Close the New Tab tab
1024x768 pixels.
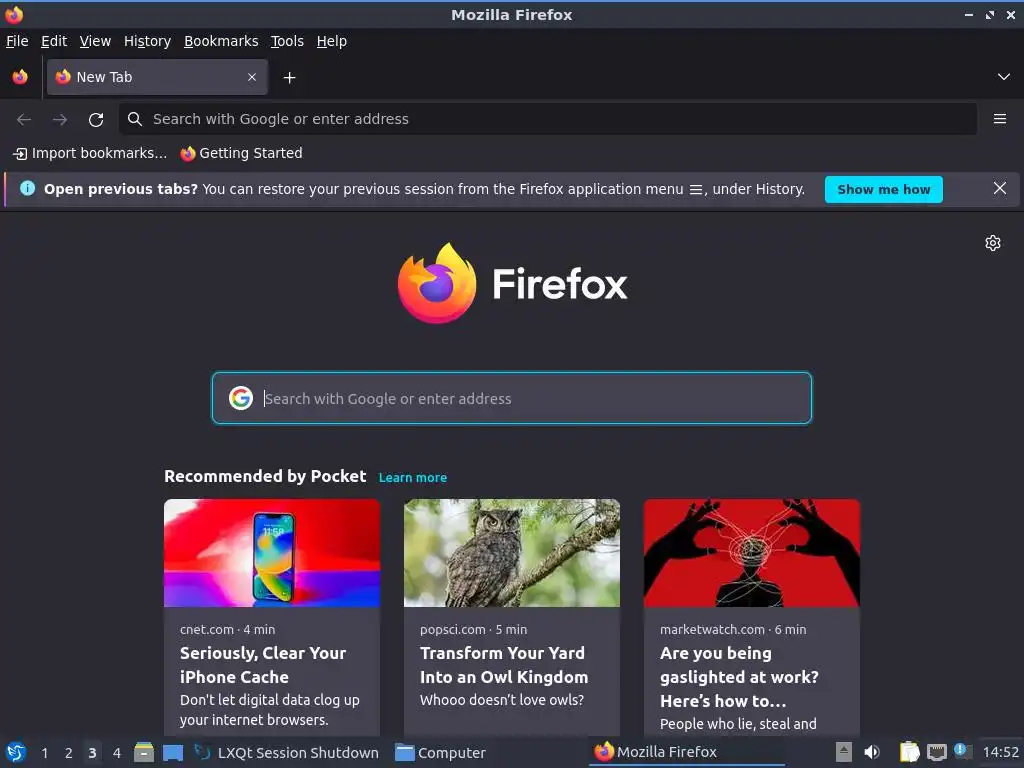[x=252, y=77]
